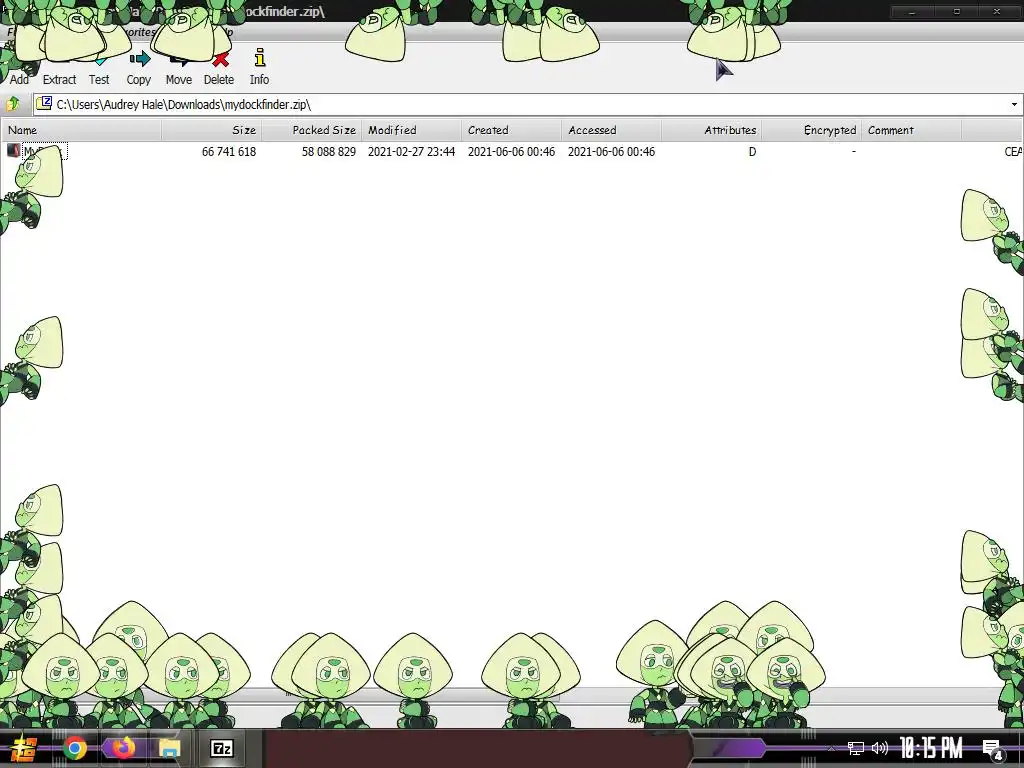The width and height of the screenshot is (1024, 768).
Task: Sort by the Modified column
Action: tap(411, 130)
